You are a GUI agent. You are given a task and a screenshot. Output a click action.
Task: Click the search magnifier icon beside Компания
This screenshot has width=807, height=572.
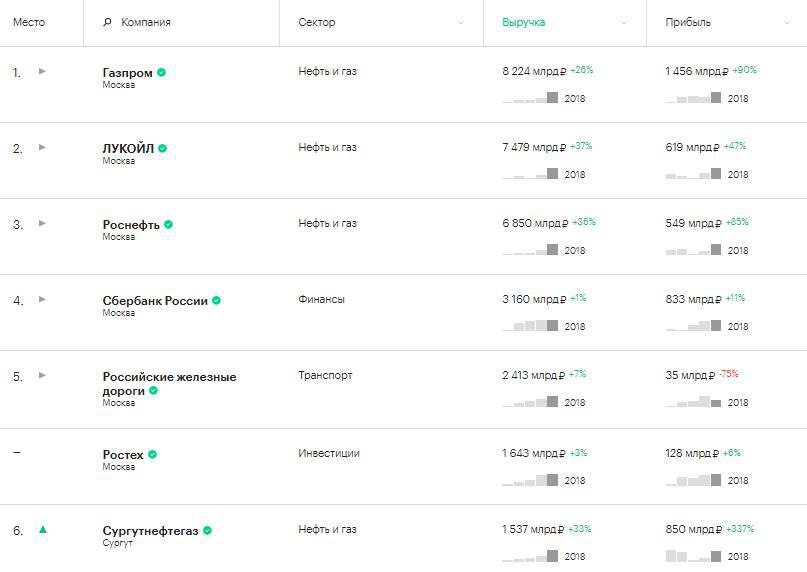click(107, 22)
